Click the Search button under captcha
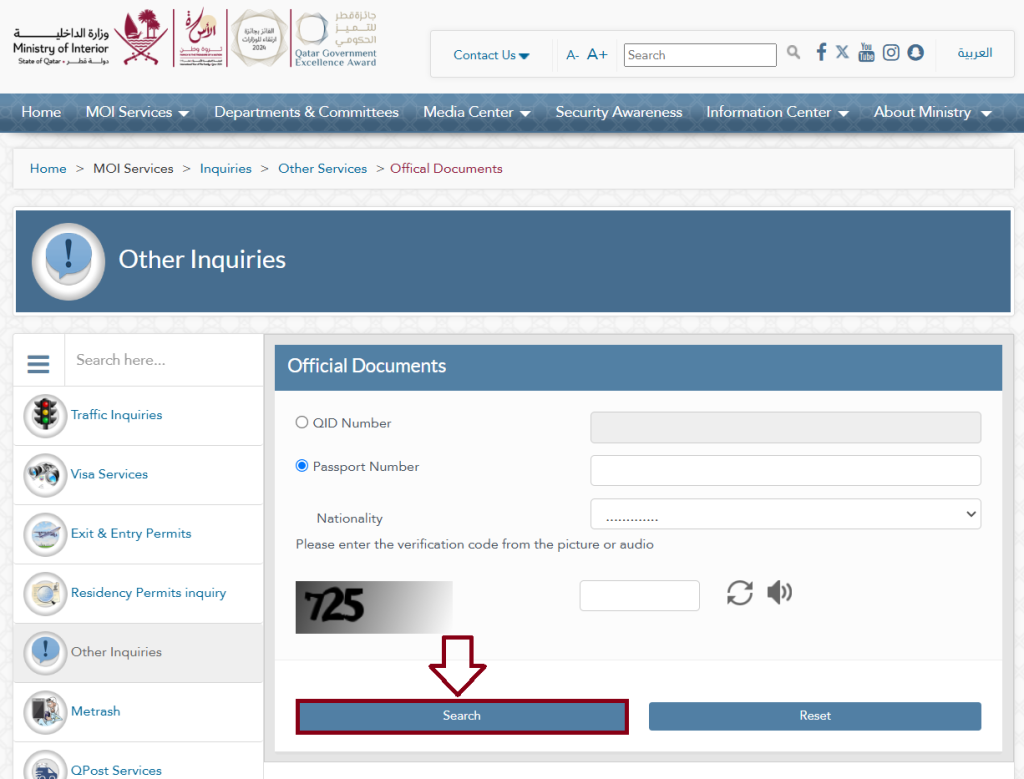The image size is (1024, 779). pos(462,716)
